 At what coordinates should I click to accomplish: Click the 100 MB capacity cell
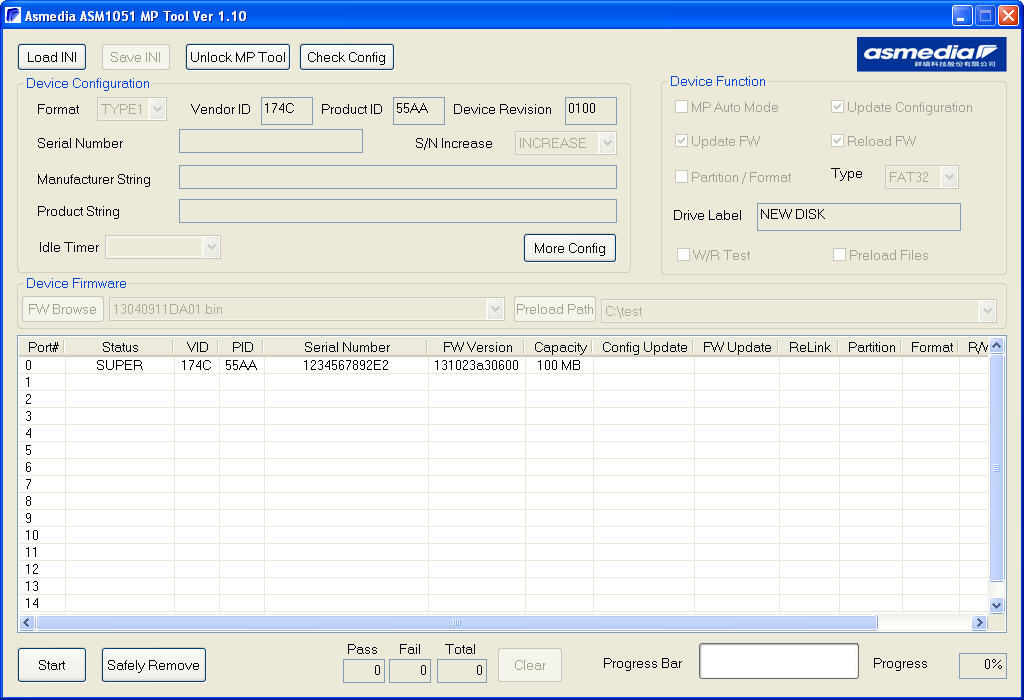pos(559,365)
